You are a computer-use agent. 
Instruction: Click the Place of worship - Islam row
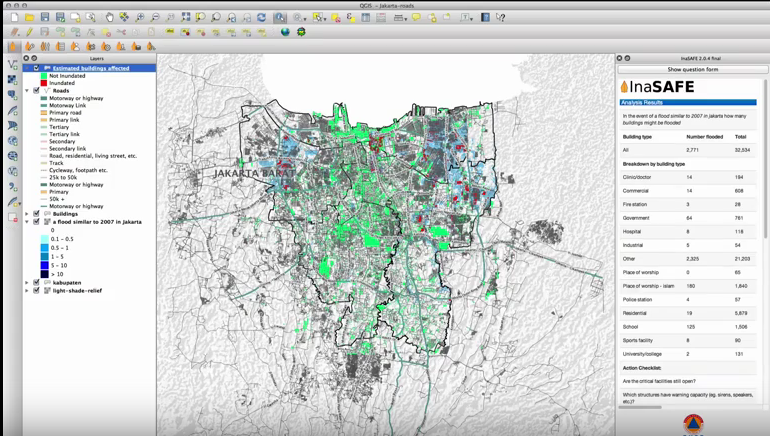pyautogui.click(x=688, y=286)
